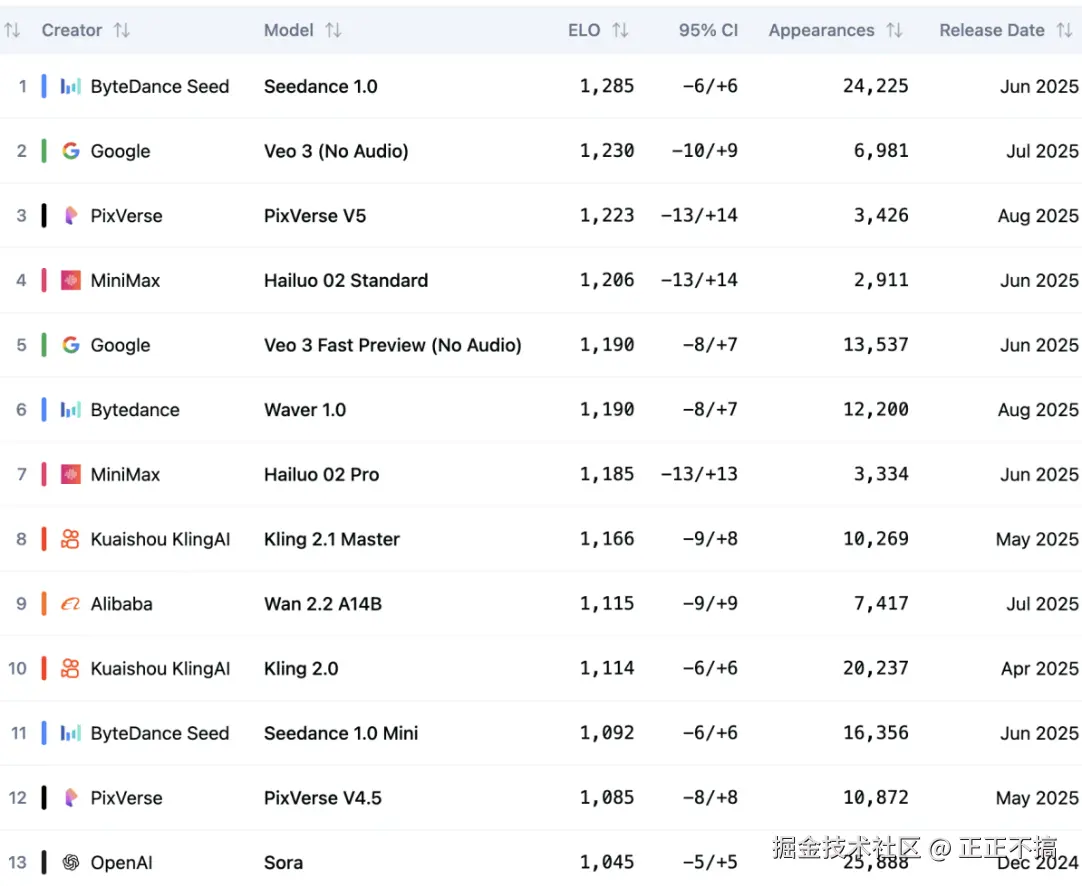Screen dimensions: 1082x886
Task: Click the Alibaba logo beside Wan 2.2 A14B
Action: point(70,604)
